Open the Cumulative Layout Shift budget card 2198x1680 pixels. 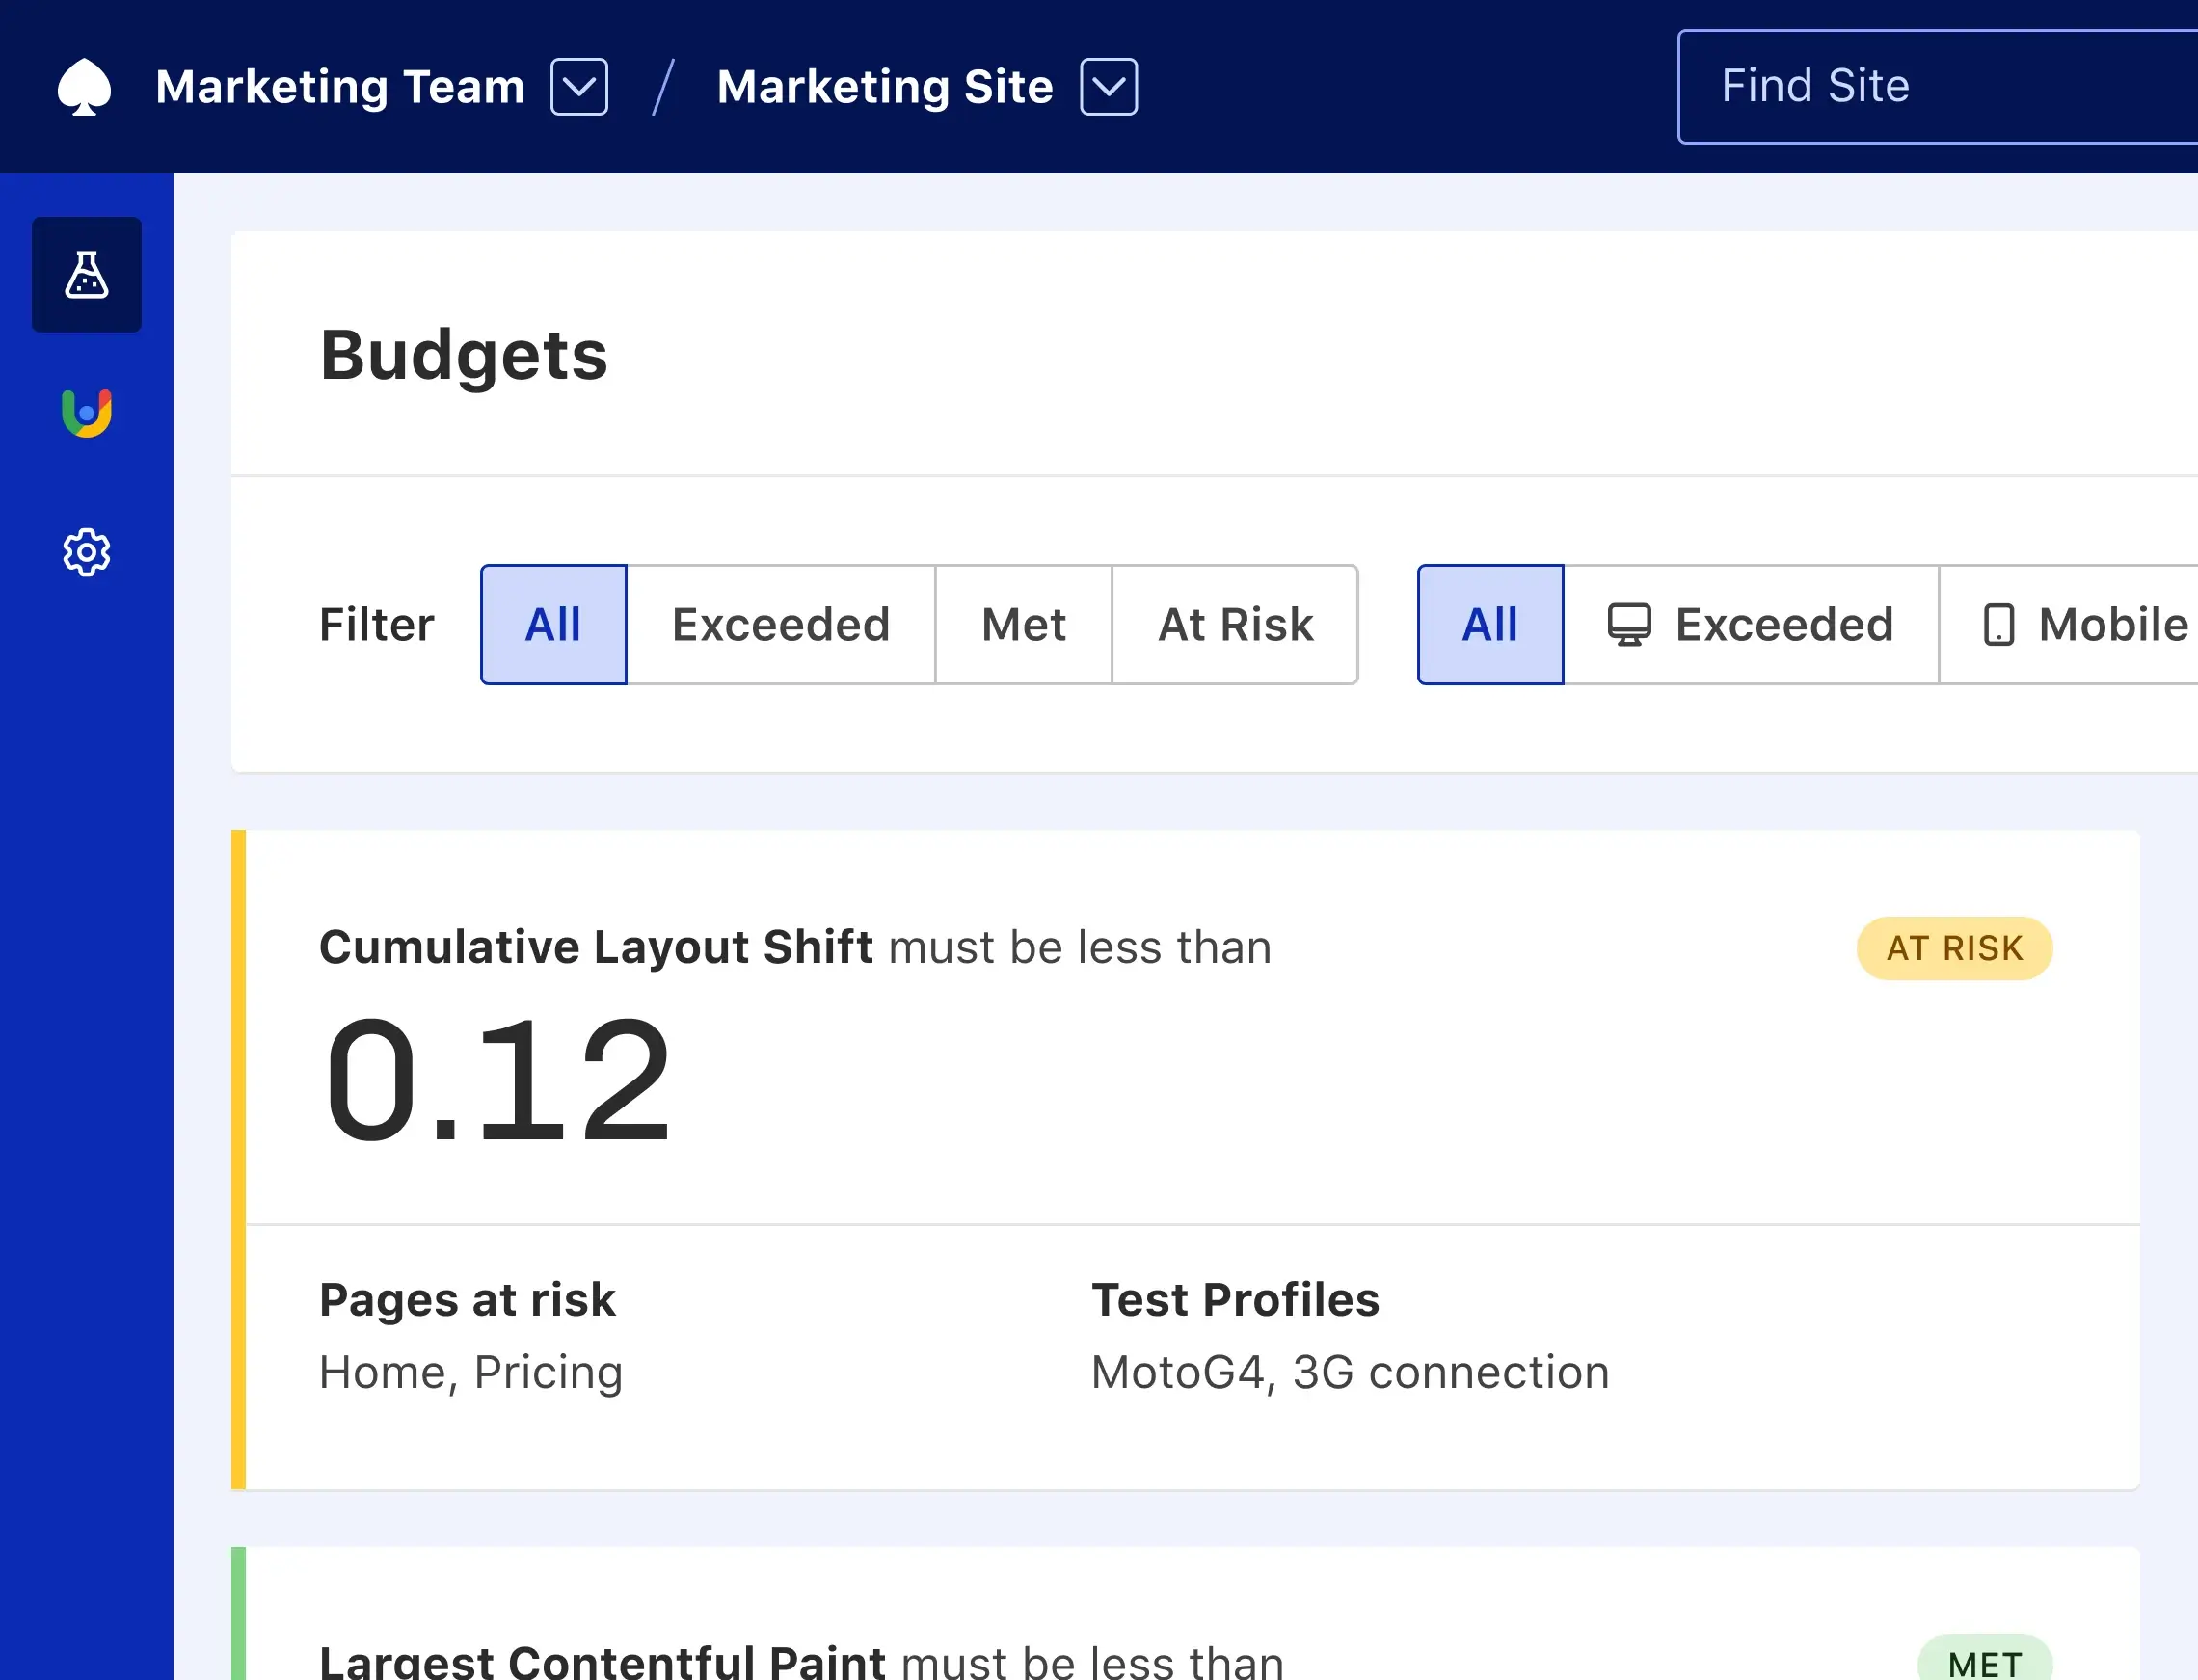(x=596, y=947)
